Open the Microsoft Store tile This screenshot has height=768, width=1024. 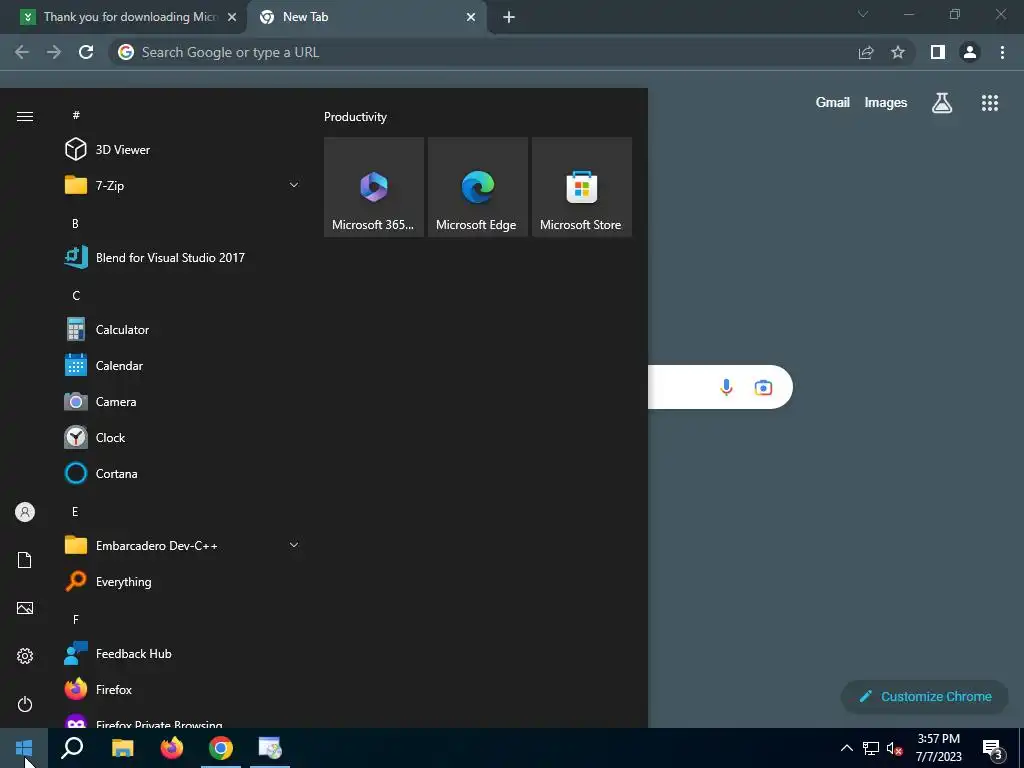tap(581, 187)
